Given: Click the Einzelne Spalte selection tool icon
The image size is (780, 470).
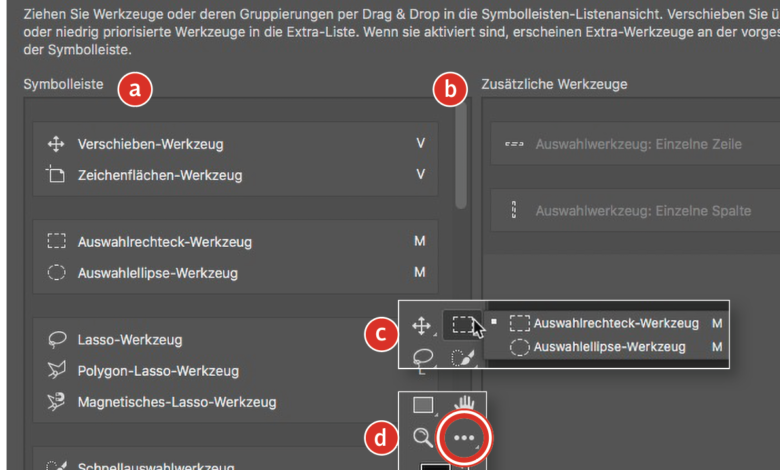Looking at the screenshot, I should (514, 210).
